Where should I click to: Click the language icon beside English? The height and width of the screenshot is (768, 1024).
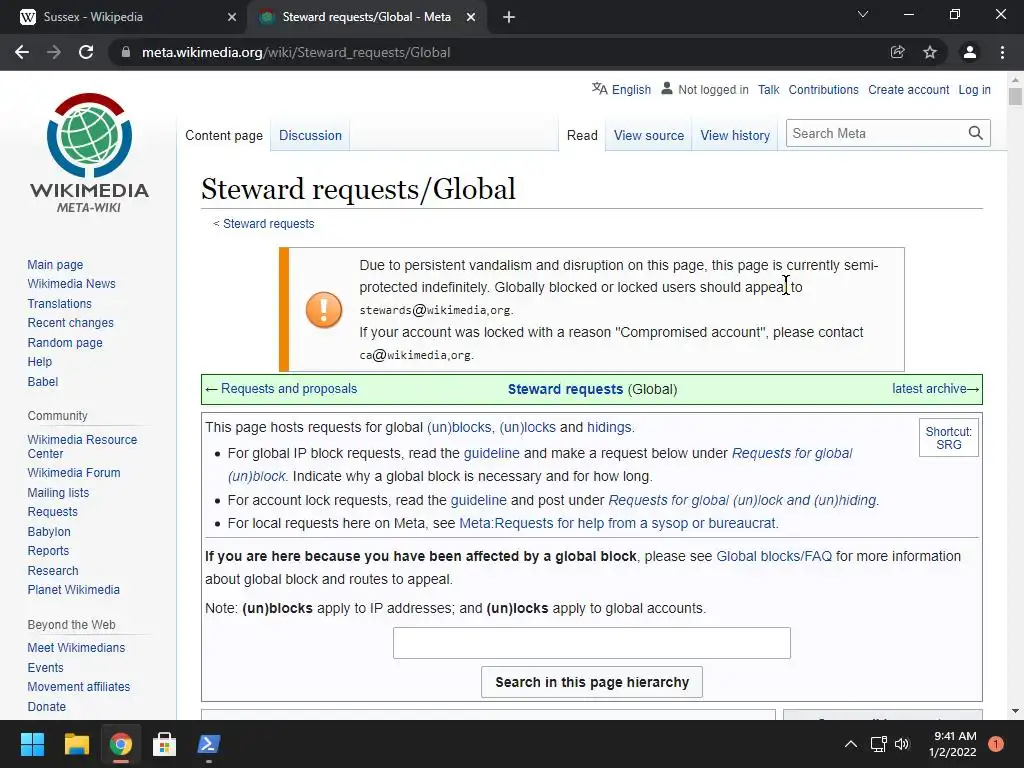pyautogui.click(x=600, y=88)
